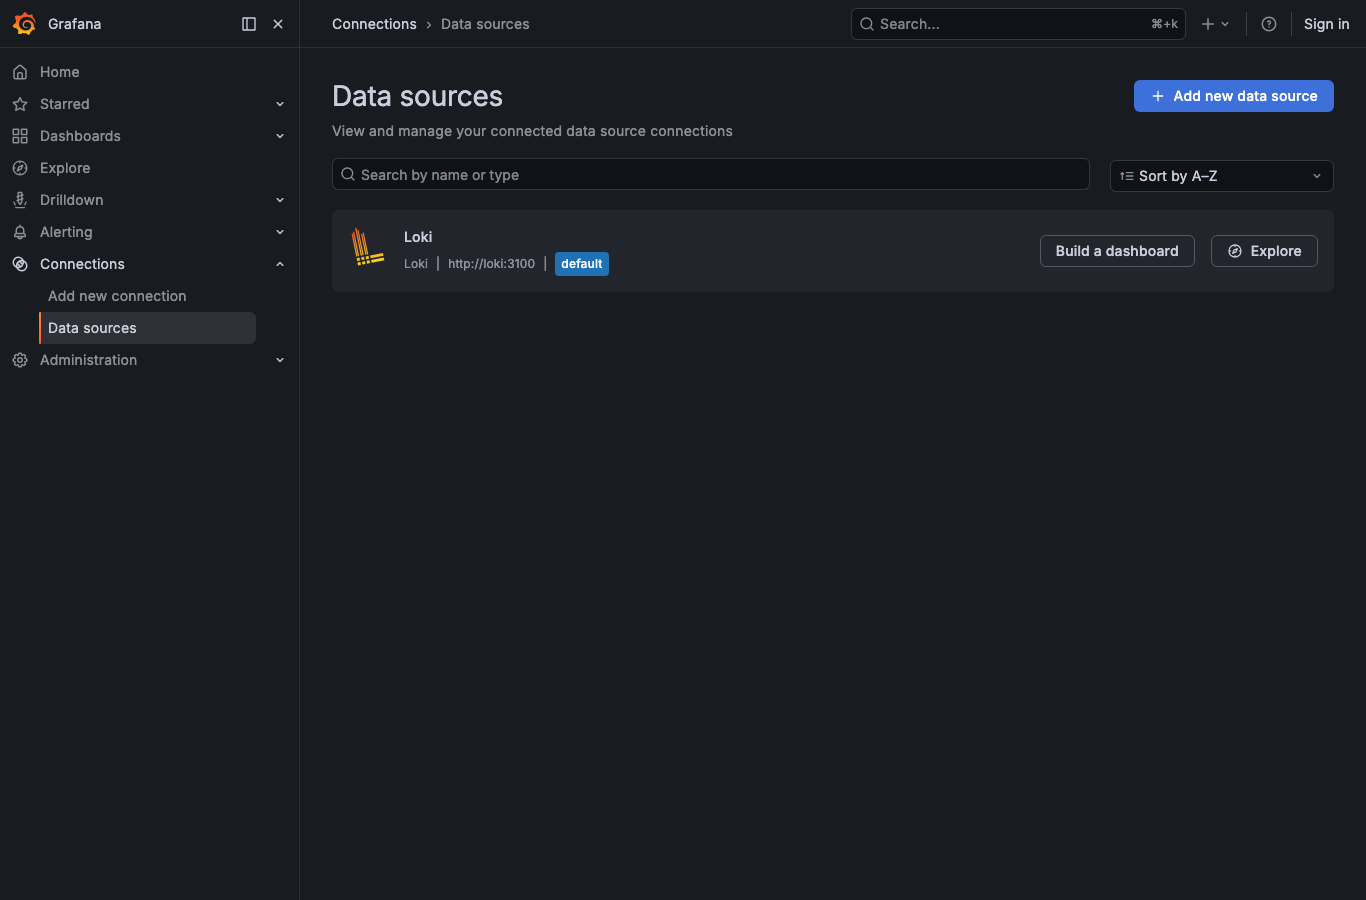
Task: Click the Dashboards grid icon
Action: (20, 136)
